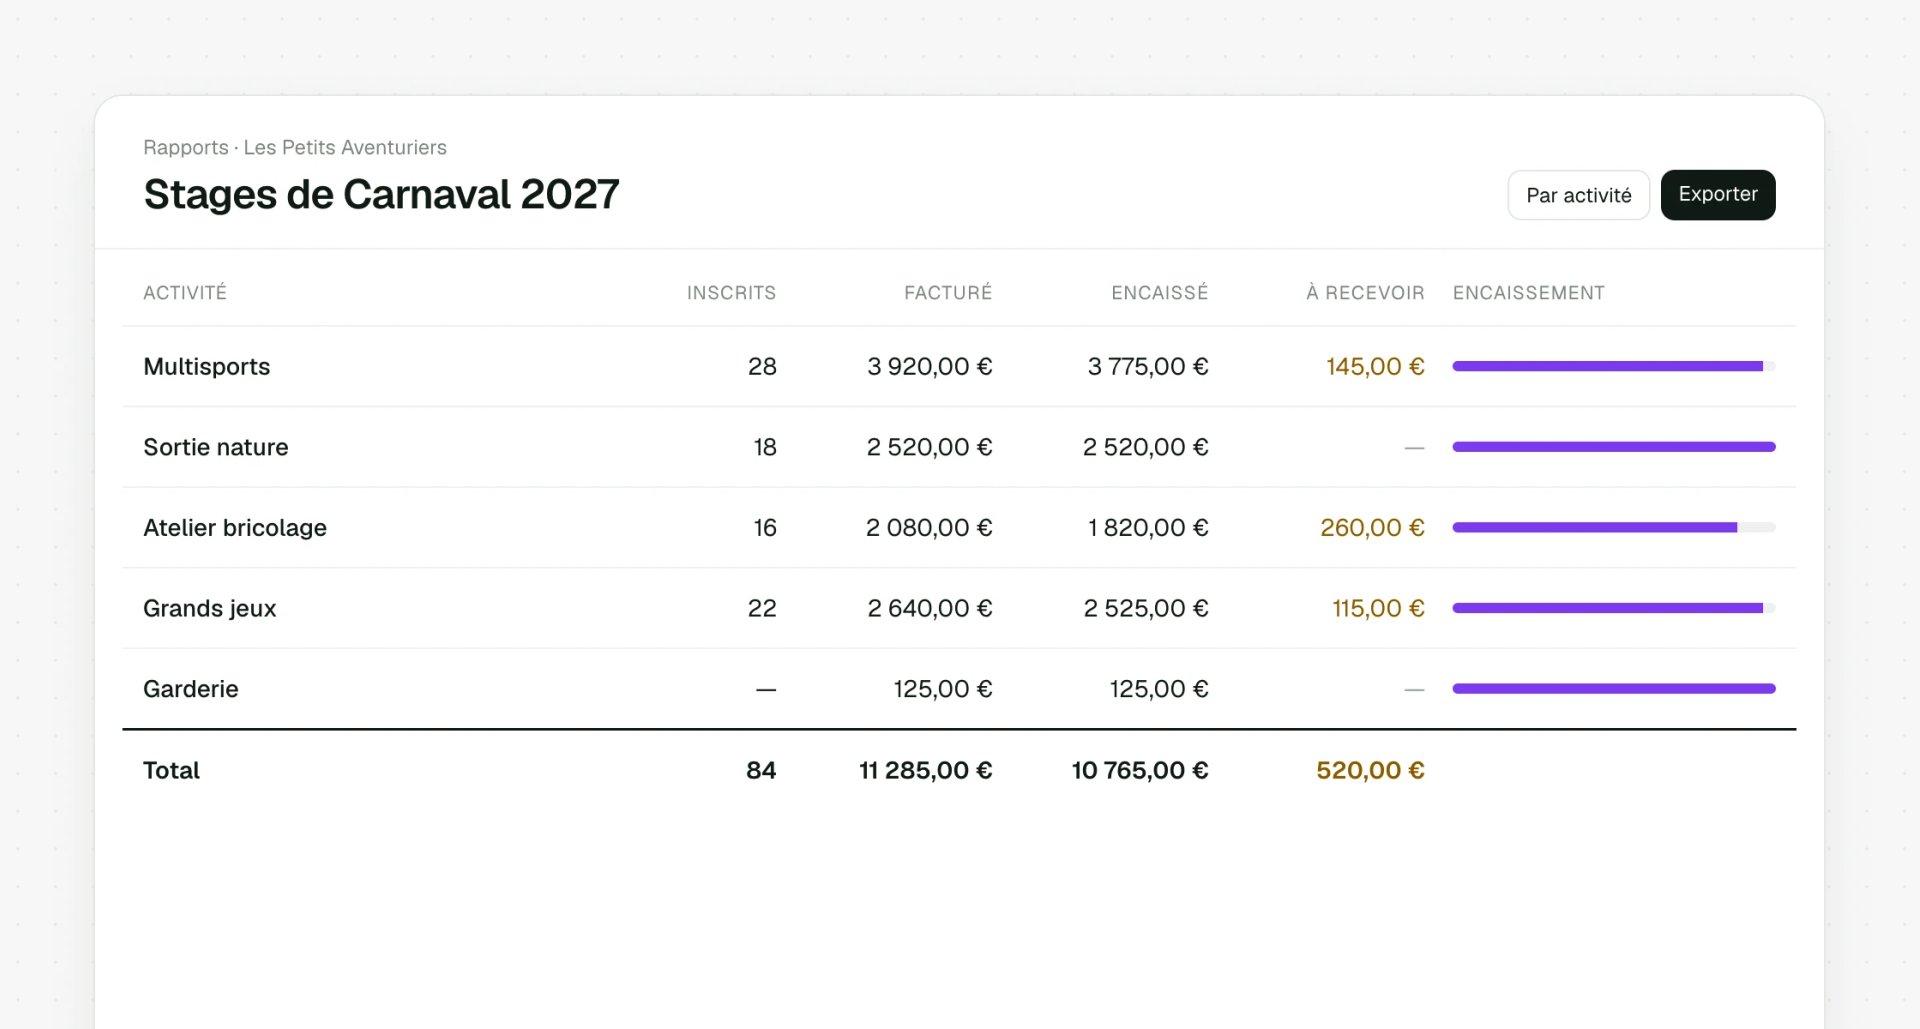Image resolution: width=1920 pixels, height=1029 pixels.
Task: Click the Stages de Carnaval 2027 title
Action: pos(381,194)
